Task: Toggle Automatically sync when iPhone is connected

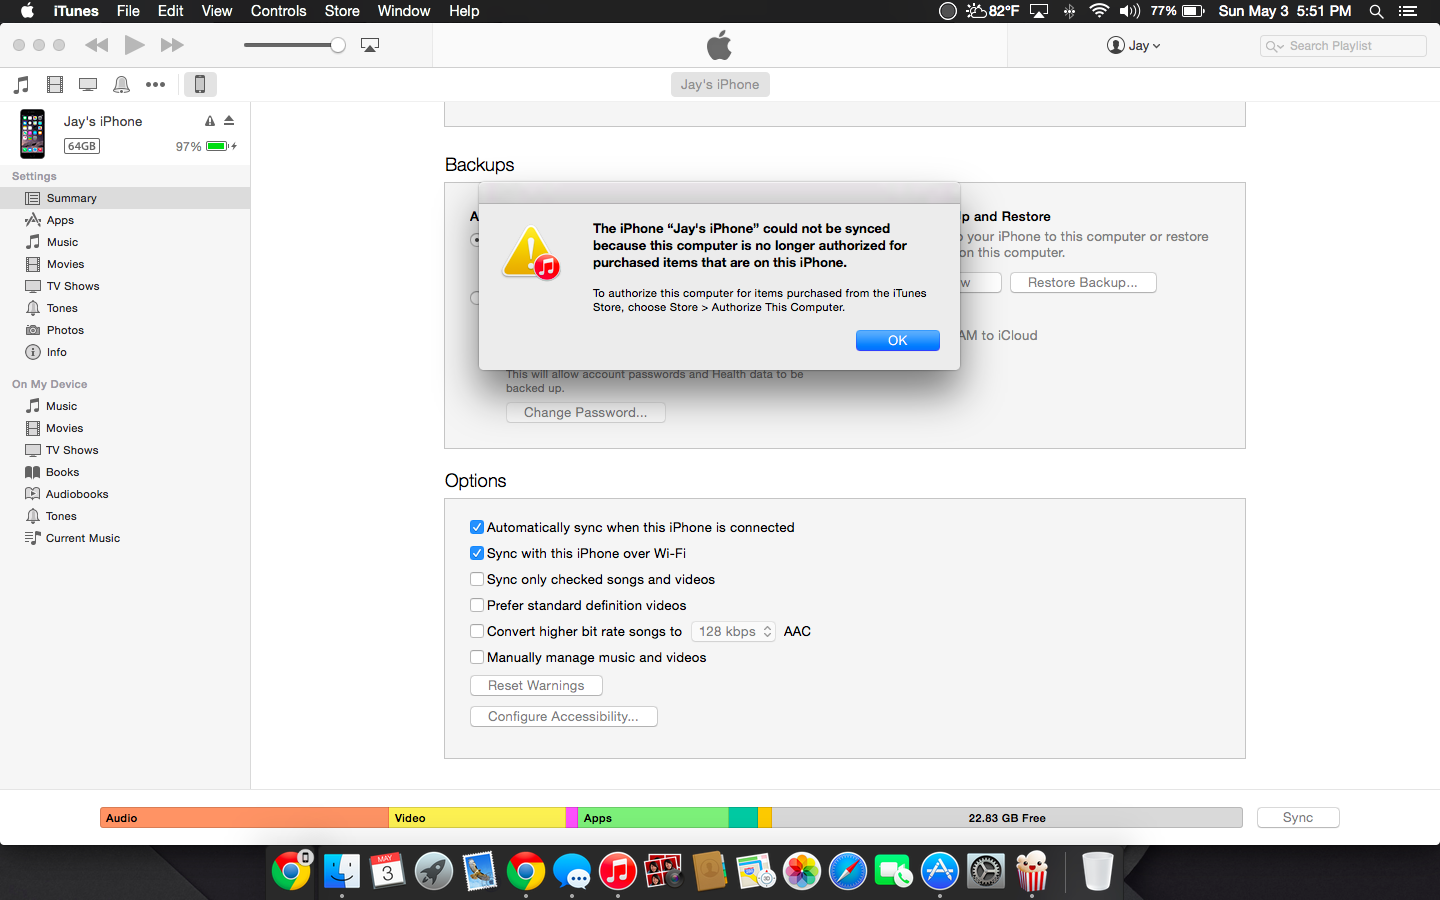Action: coord(477,527)
